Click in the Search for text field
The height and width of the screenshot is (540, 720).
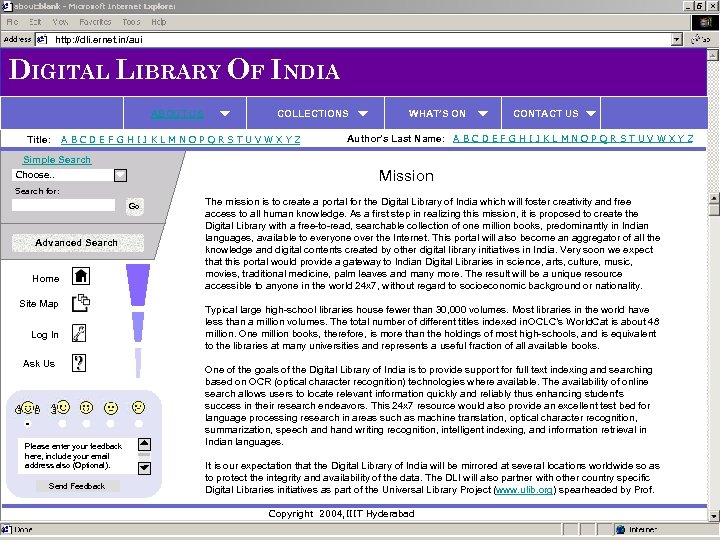[63, 205]
